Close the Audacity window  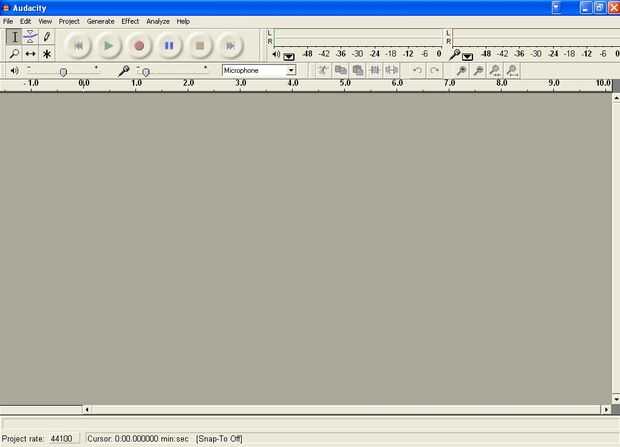614,8
